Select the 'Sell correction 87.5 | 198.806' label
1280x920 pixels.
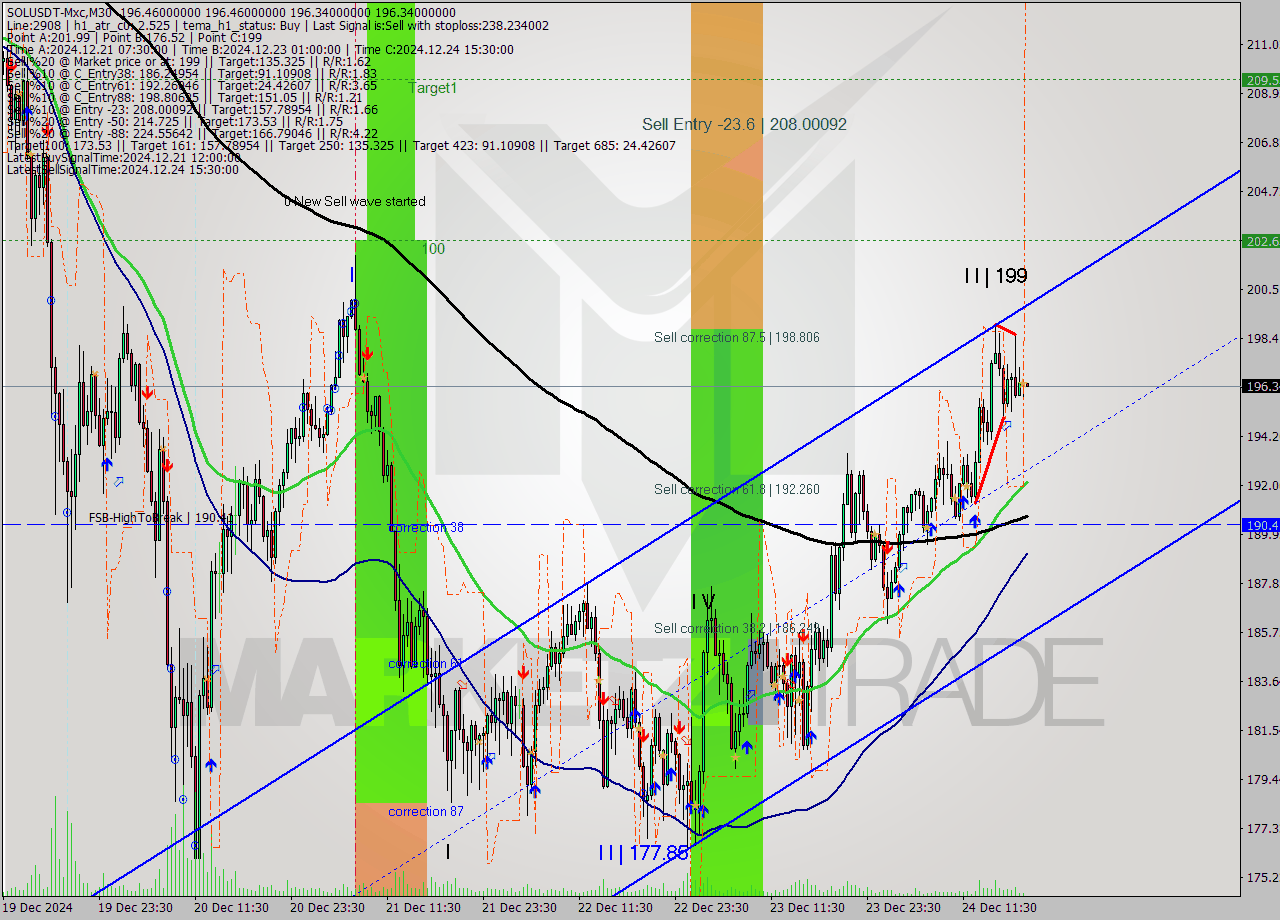coord(737,337)
